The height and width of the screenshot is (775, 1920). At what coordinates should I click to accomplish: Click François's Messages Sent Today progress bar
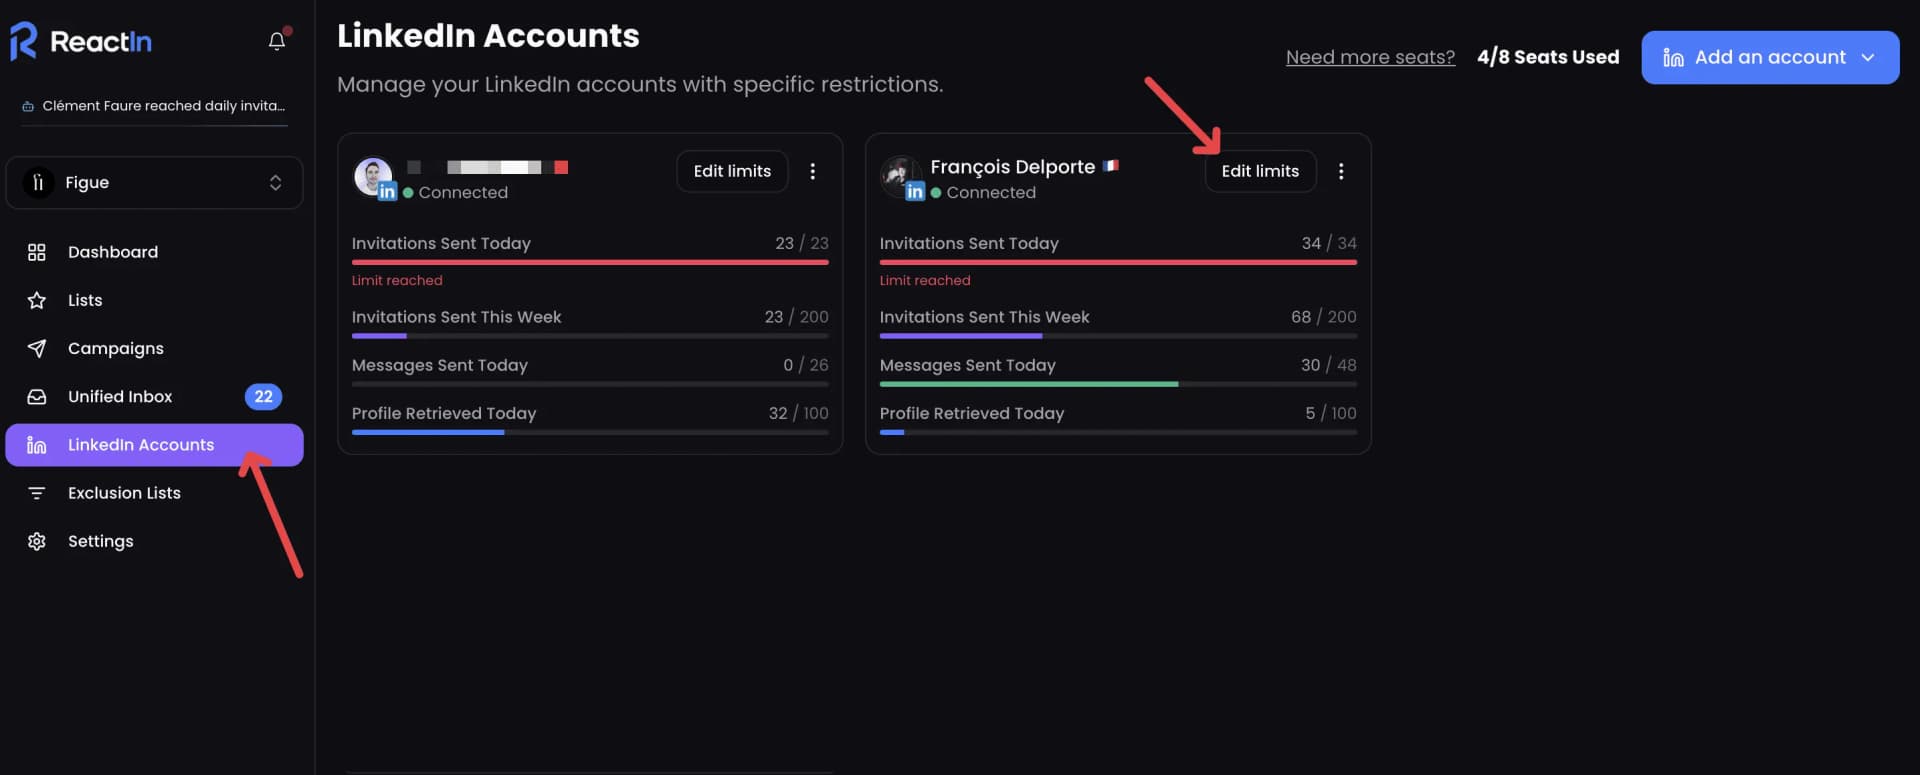click(1117, 384)
